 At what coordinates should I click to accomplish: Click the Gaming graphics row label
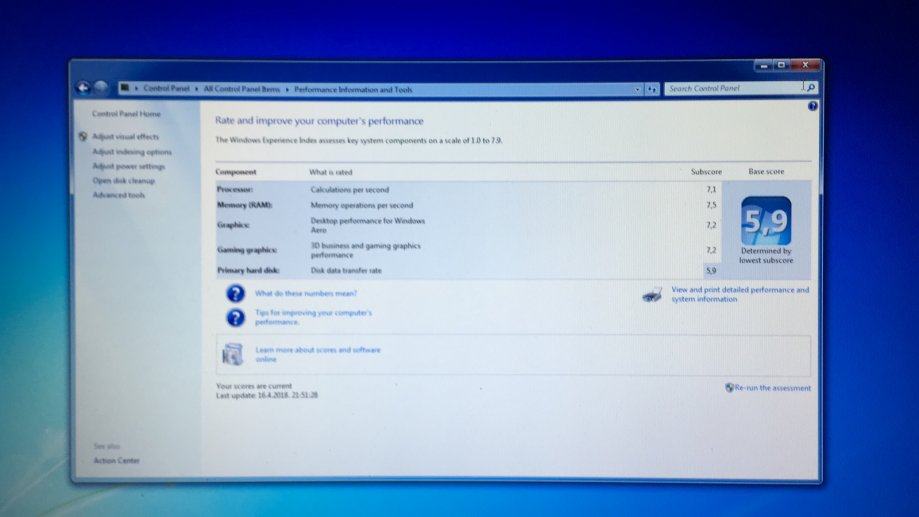coord(247,250)
